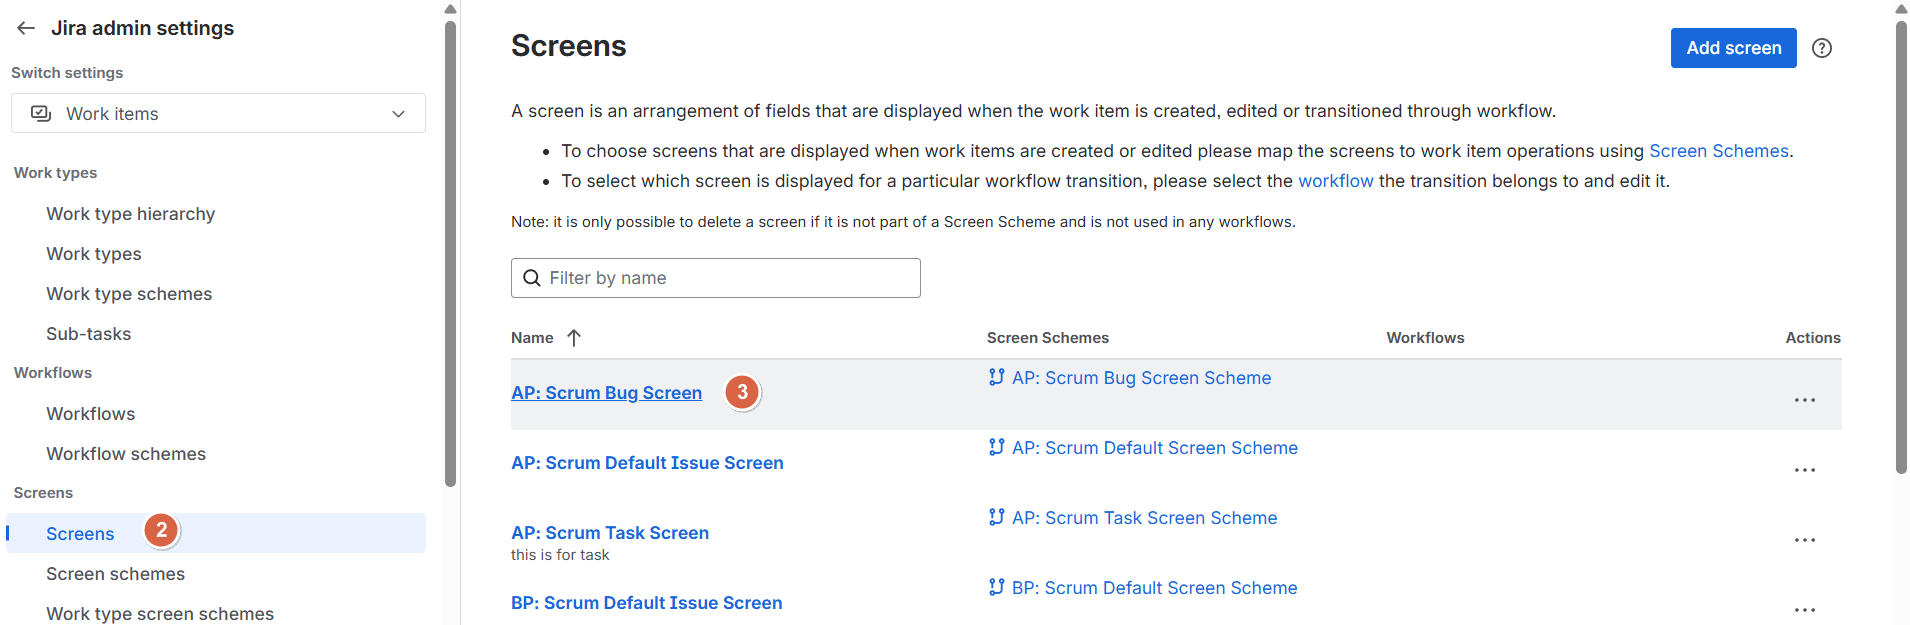
Task: Open Work type screen schemes
Action: pyautogui.click(x=160, y=614)
